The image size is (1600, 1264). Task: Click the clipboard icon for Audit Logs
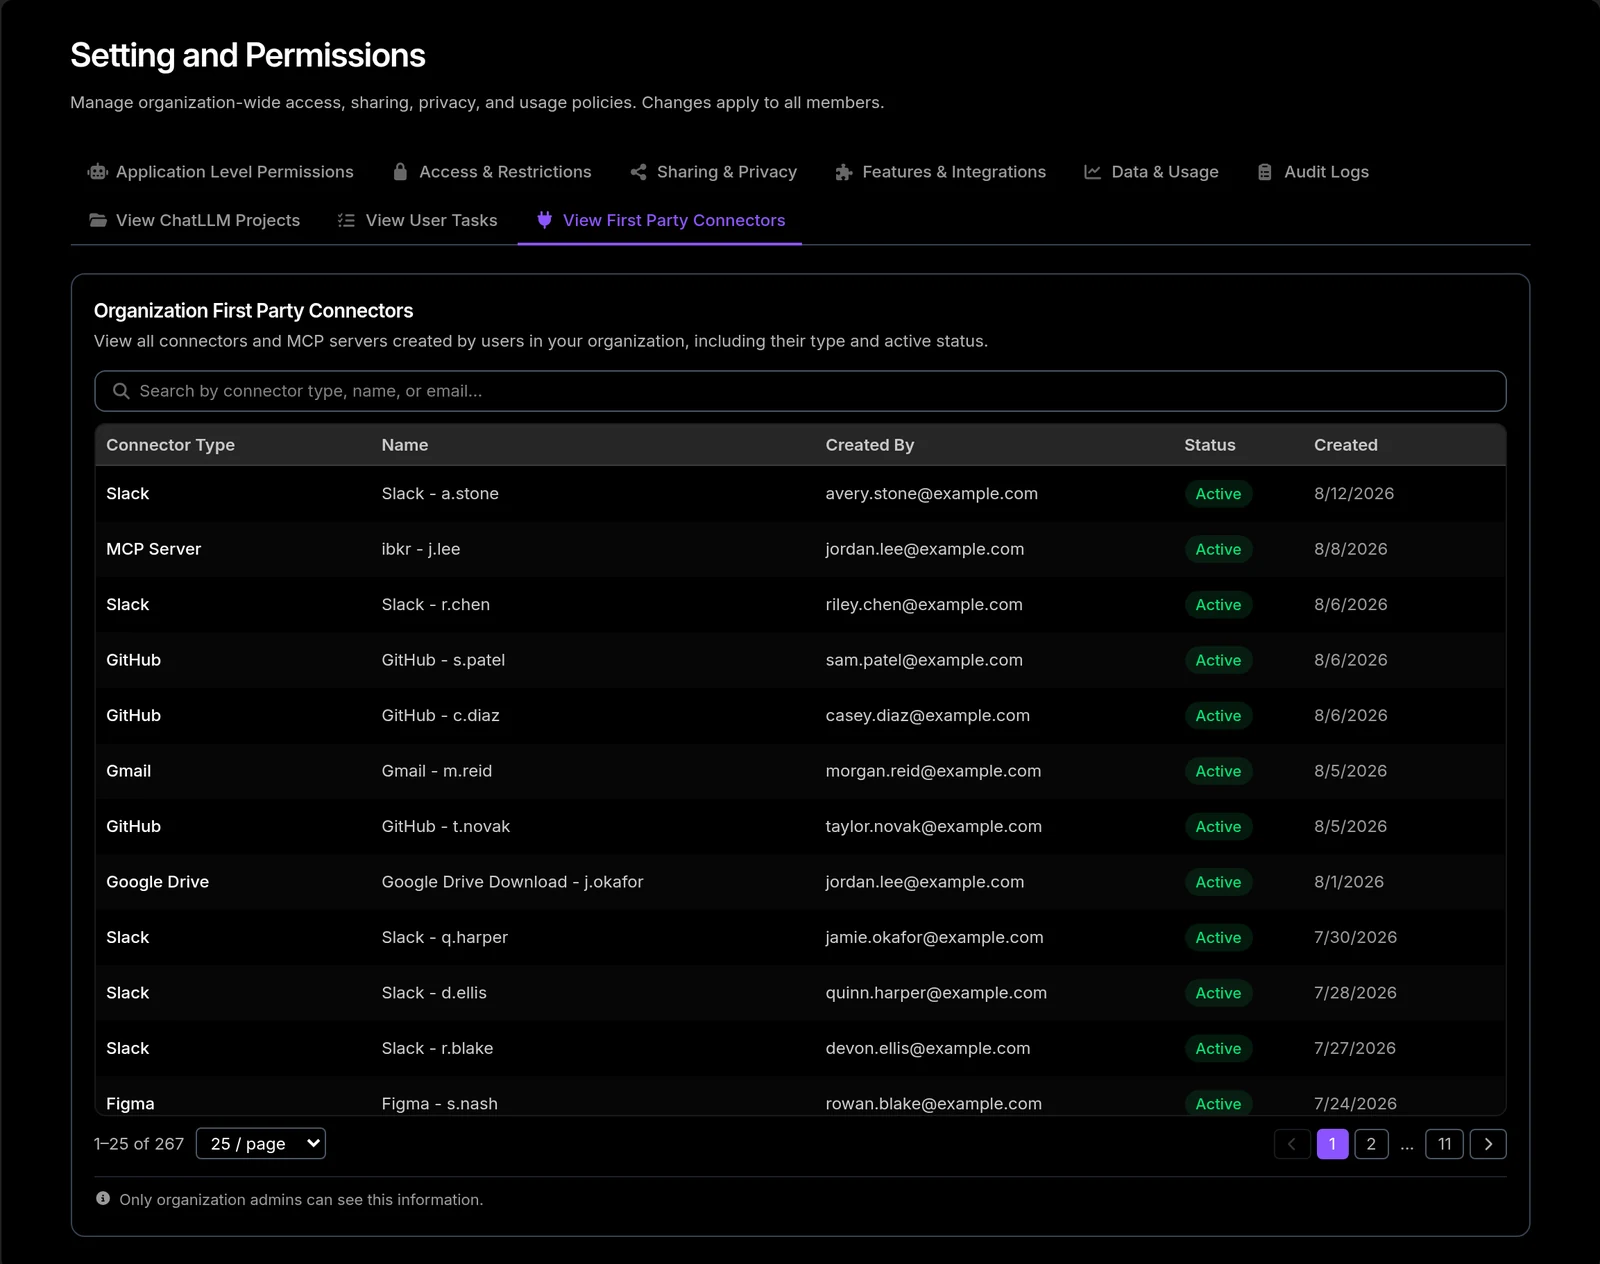click(1265, 172)
